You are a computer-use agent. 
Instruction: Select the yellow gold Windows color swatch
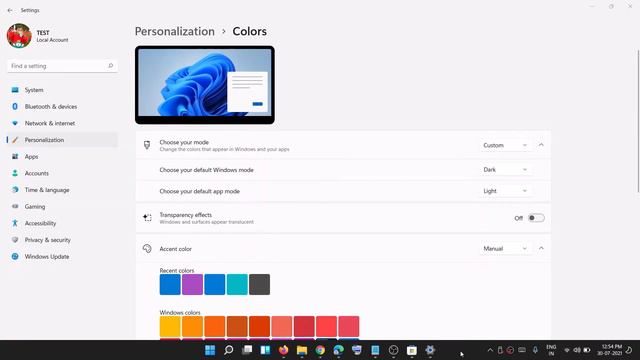(x=170, y=326)
